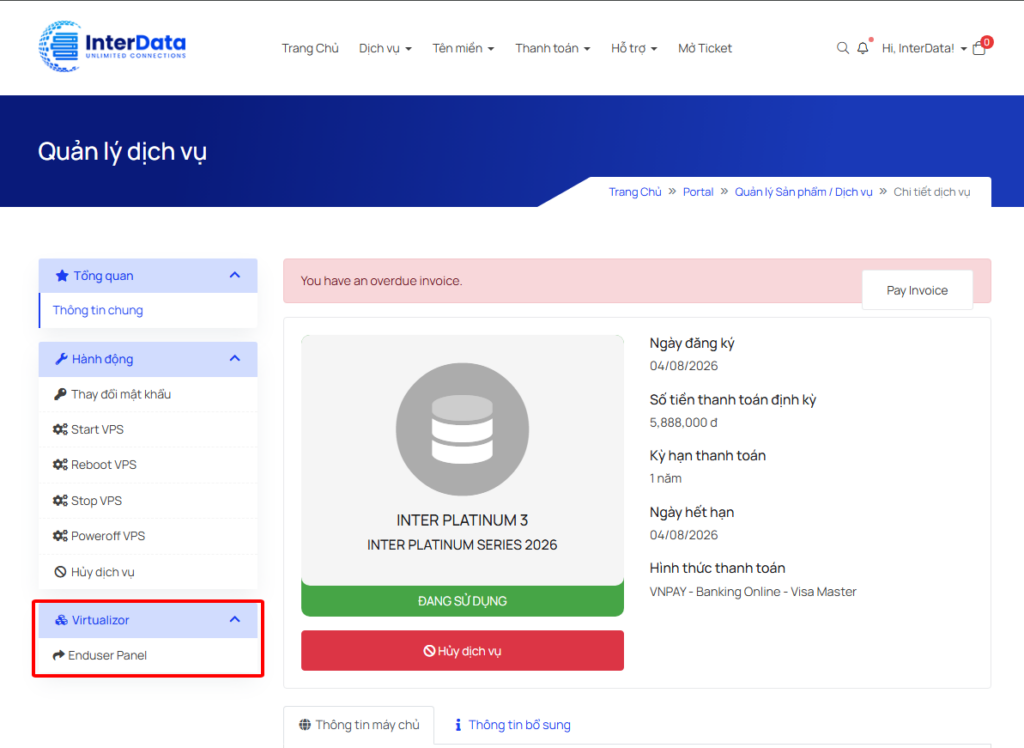Go to Trang Chủ in top navigation

[310, 48]
